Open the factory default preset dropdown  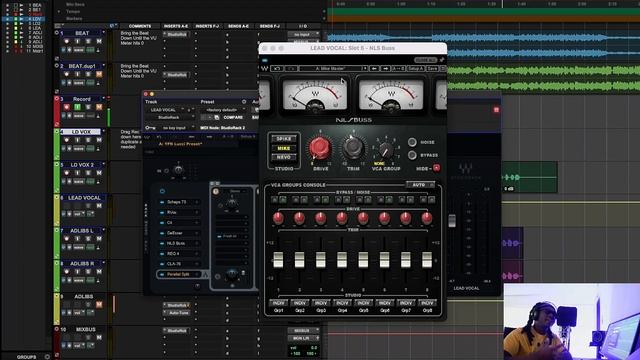223,110
